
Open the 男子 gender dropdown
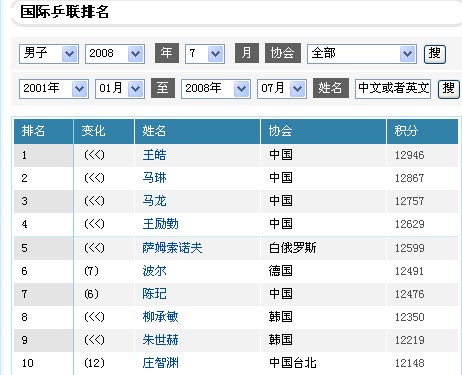coord(49,54)
